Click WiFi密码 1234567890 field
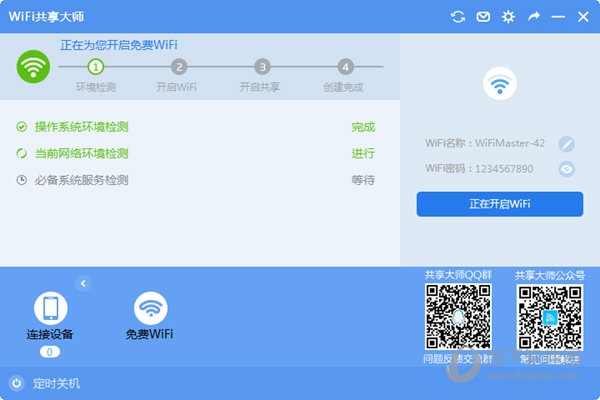The image size is (600, 400). click(479, 169)
